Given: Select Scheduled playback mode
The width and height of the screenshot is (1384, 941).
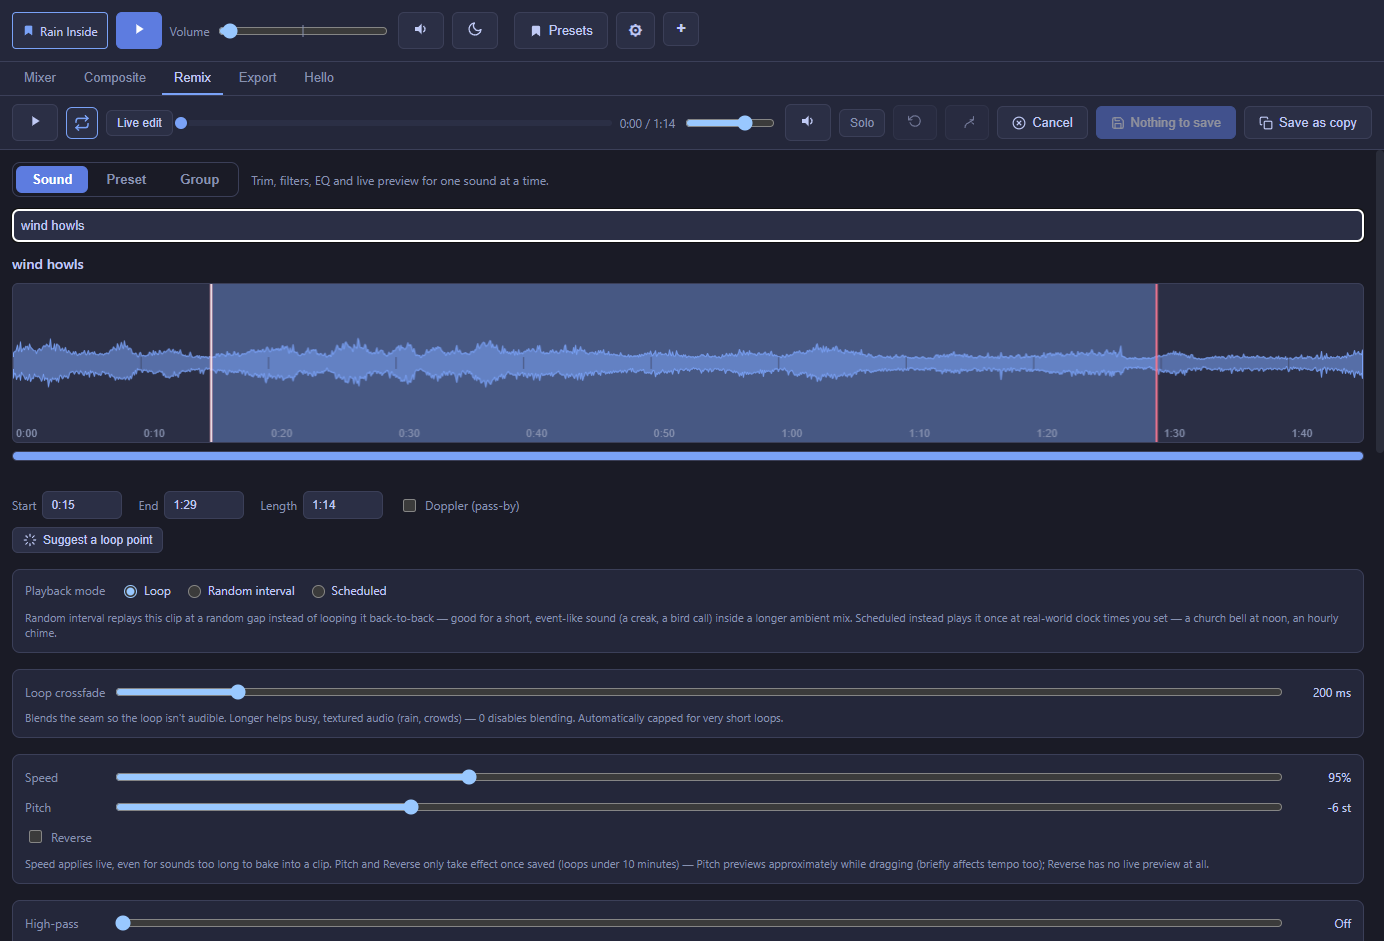Looking at the screenshot, I should tap(318, 591).
